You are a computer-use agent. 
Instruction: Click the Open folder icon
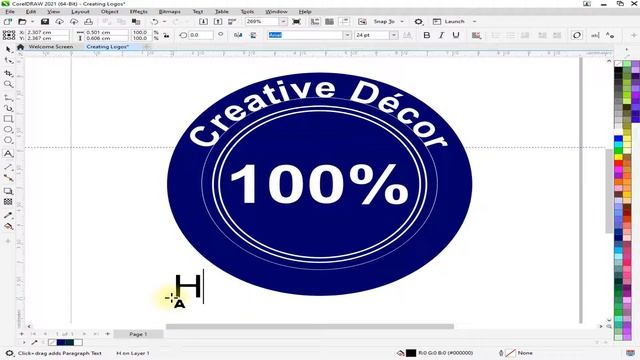(x=22, y=22)
